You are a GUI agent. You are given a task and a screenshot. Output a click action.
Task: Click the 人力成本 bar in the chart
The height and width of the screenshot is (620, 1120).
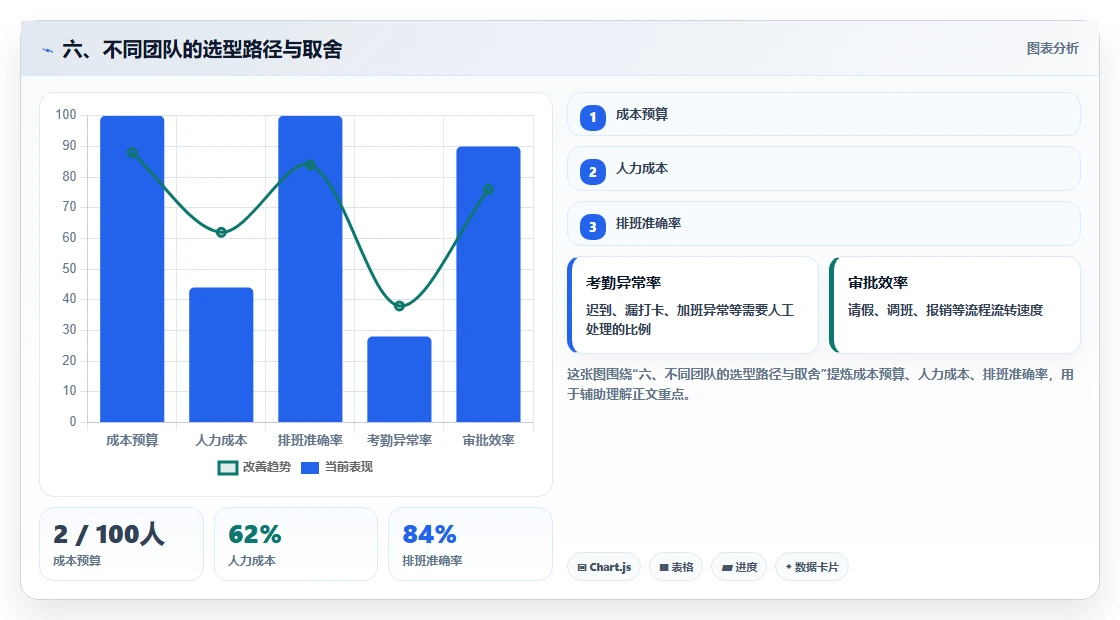[221, 354]
